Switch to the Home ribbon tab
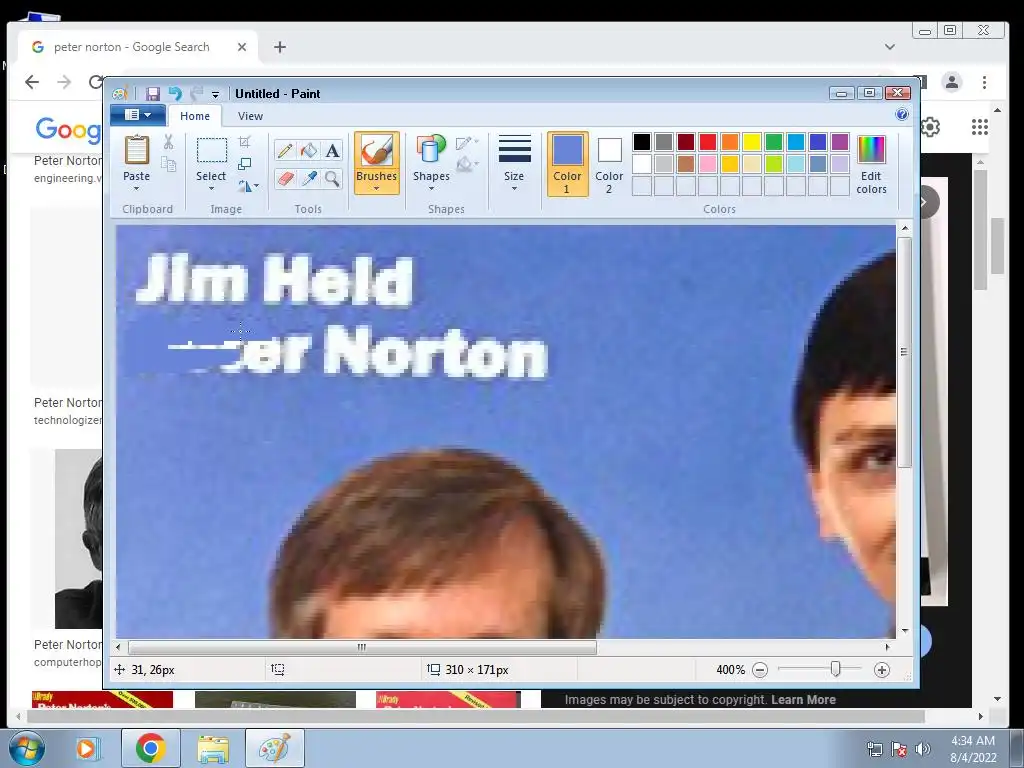The width and height of the screenshot is (1024, 768). [x=195, y=116]
